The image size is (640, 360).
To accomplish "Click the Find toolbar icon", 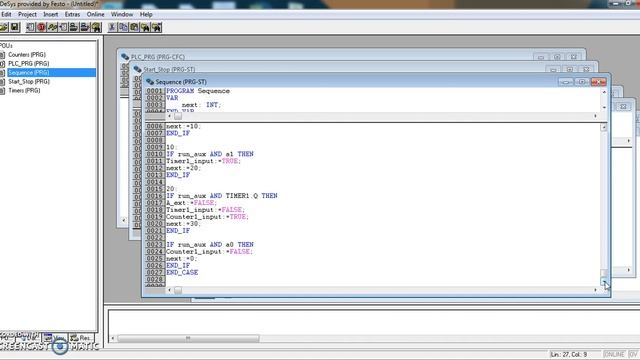I will (x=145, y=27).
